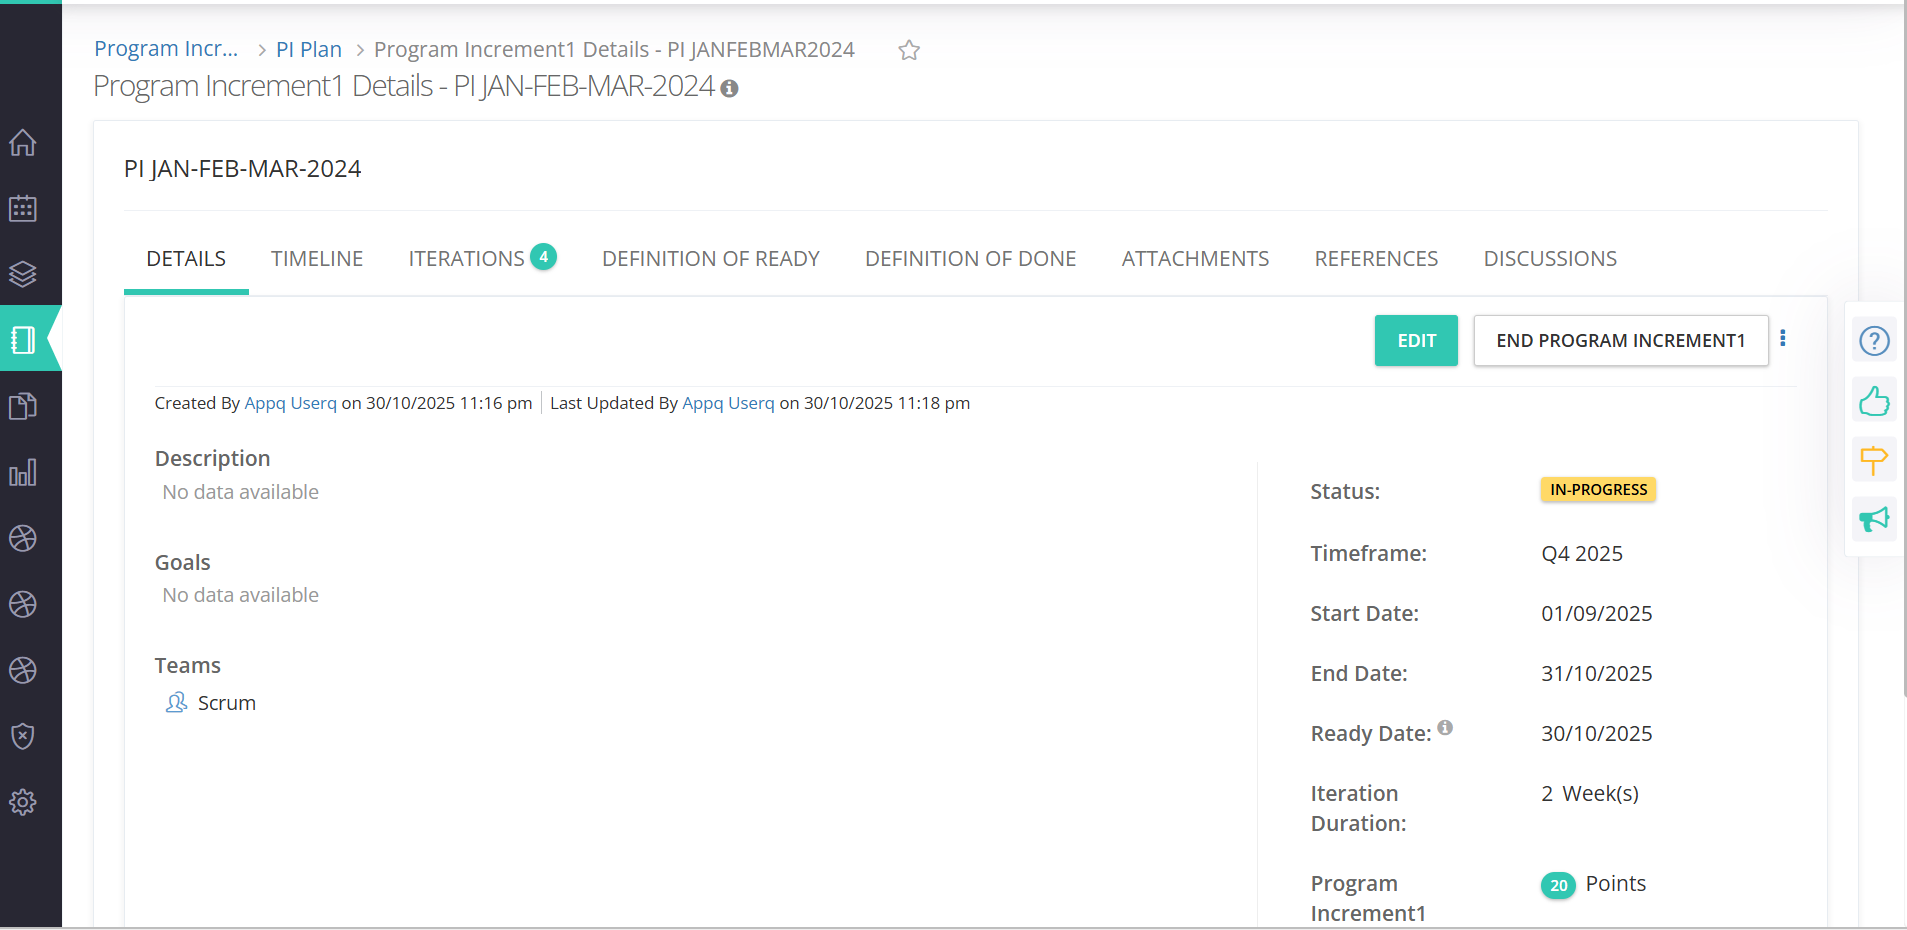Image resolution: width=1907 pixels, height=930 pixels.
Task: Click the thumbs up feedback icon
Action: pos(1874,401)
